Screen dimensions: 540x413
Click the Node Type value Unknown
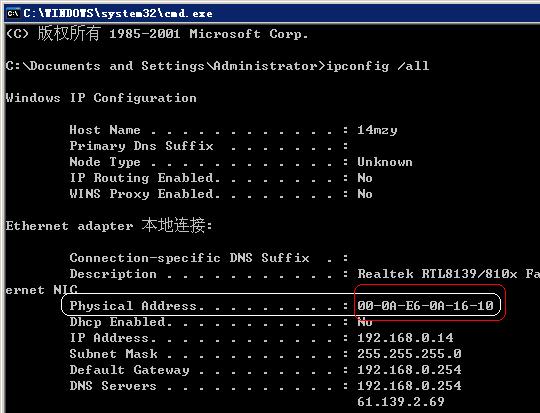coord(385,162)
